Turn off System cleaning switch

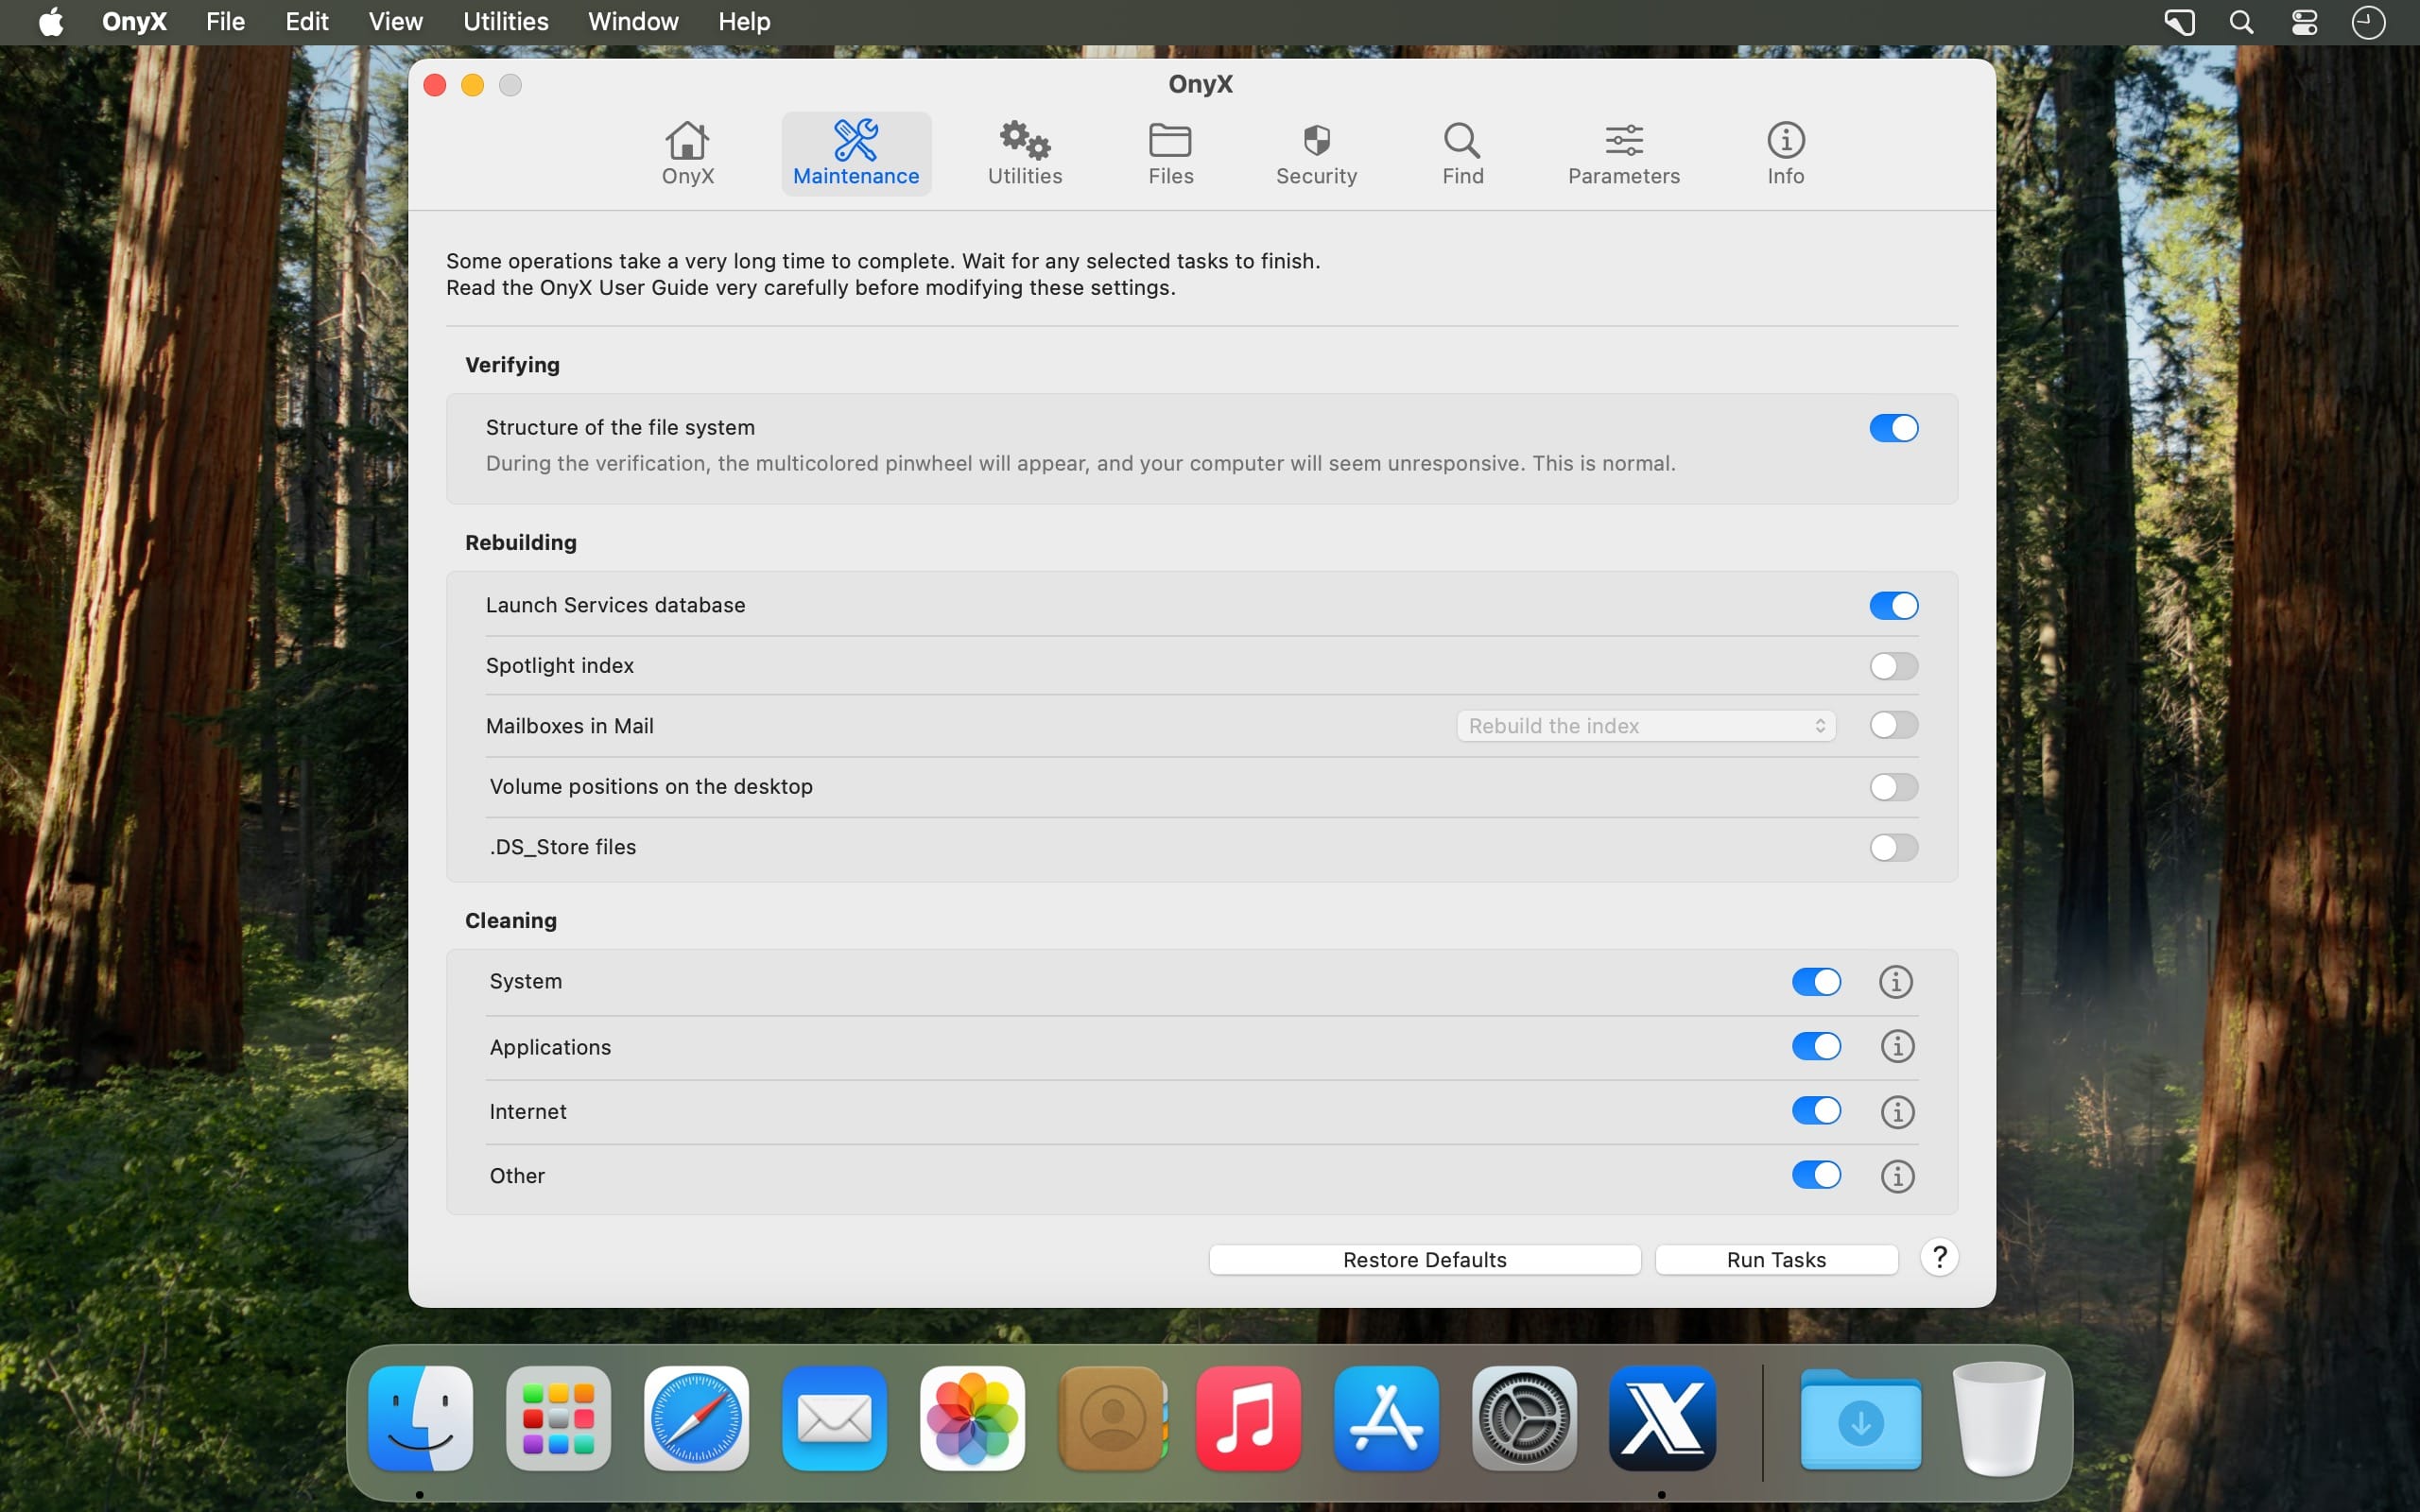(x=1816, y=982)
